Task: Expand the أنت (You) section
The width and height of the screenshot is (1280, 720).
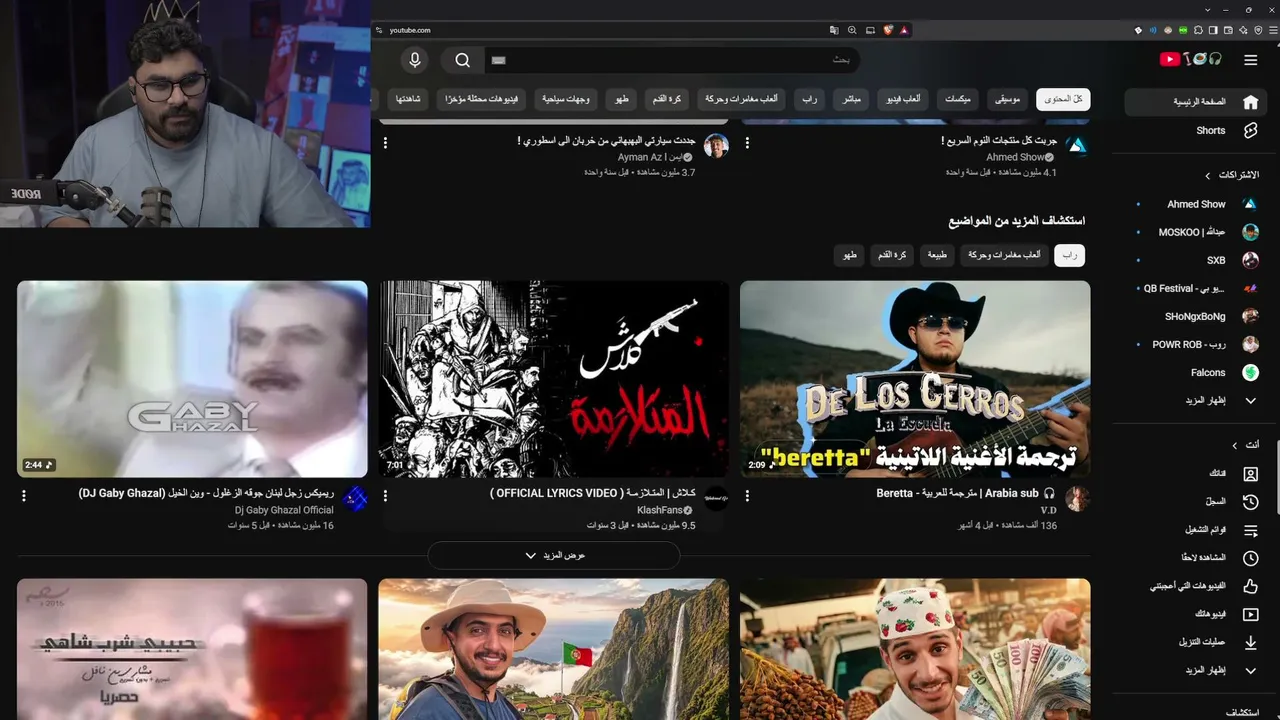Action: coord(1245,445)
